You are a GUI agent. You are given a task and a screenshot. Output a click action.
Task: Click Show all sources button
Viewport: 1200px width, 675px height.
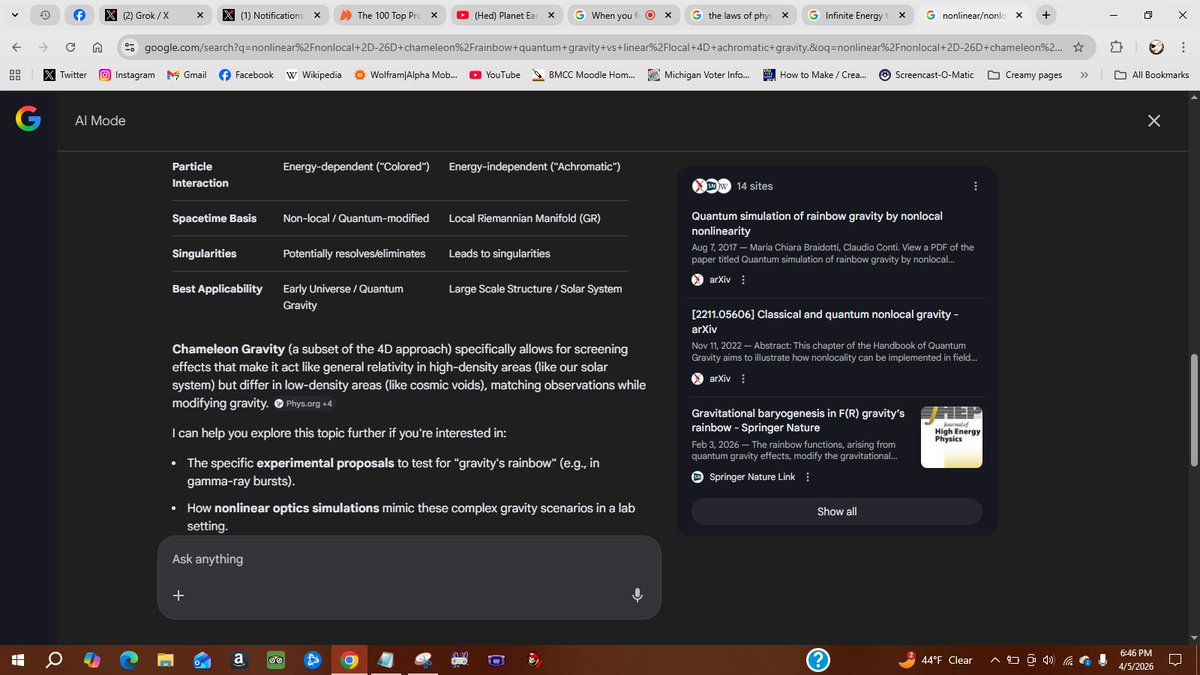(837, 512)
